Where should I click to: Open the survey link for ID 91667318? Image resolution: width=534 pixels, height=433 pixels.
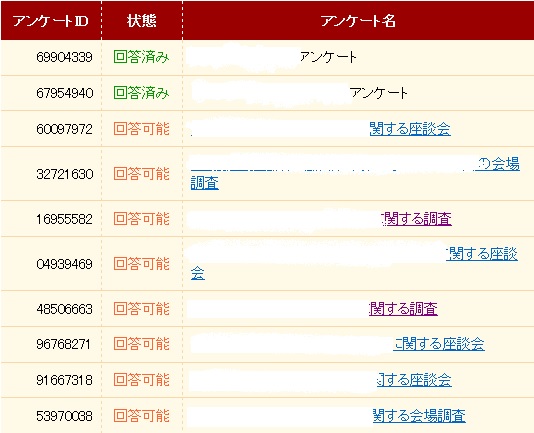[414, 380]
